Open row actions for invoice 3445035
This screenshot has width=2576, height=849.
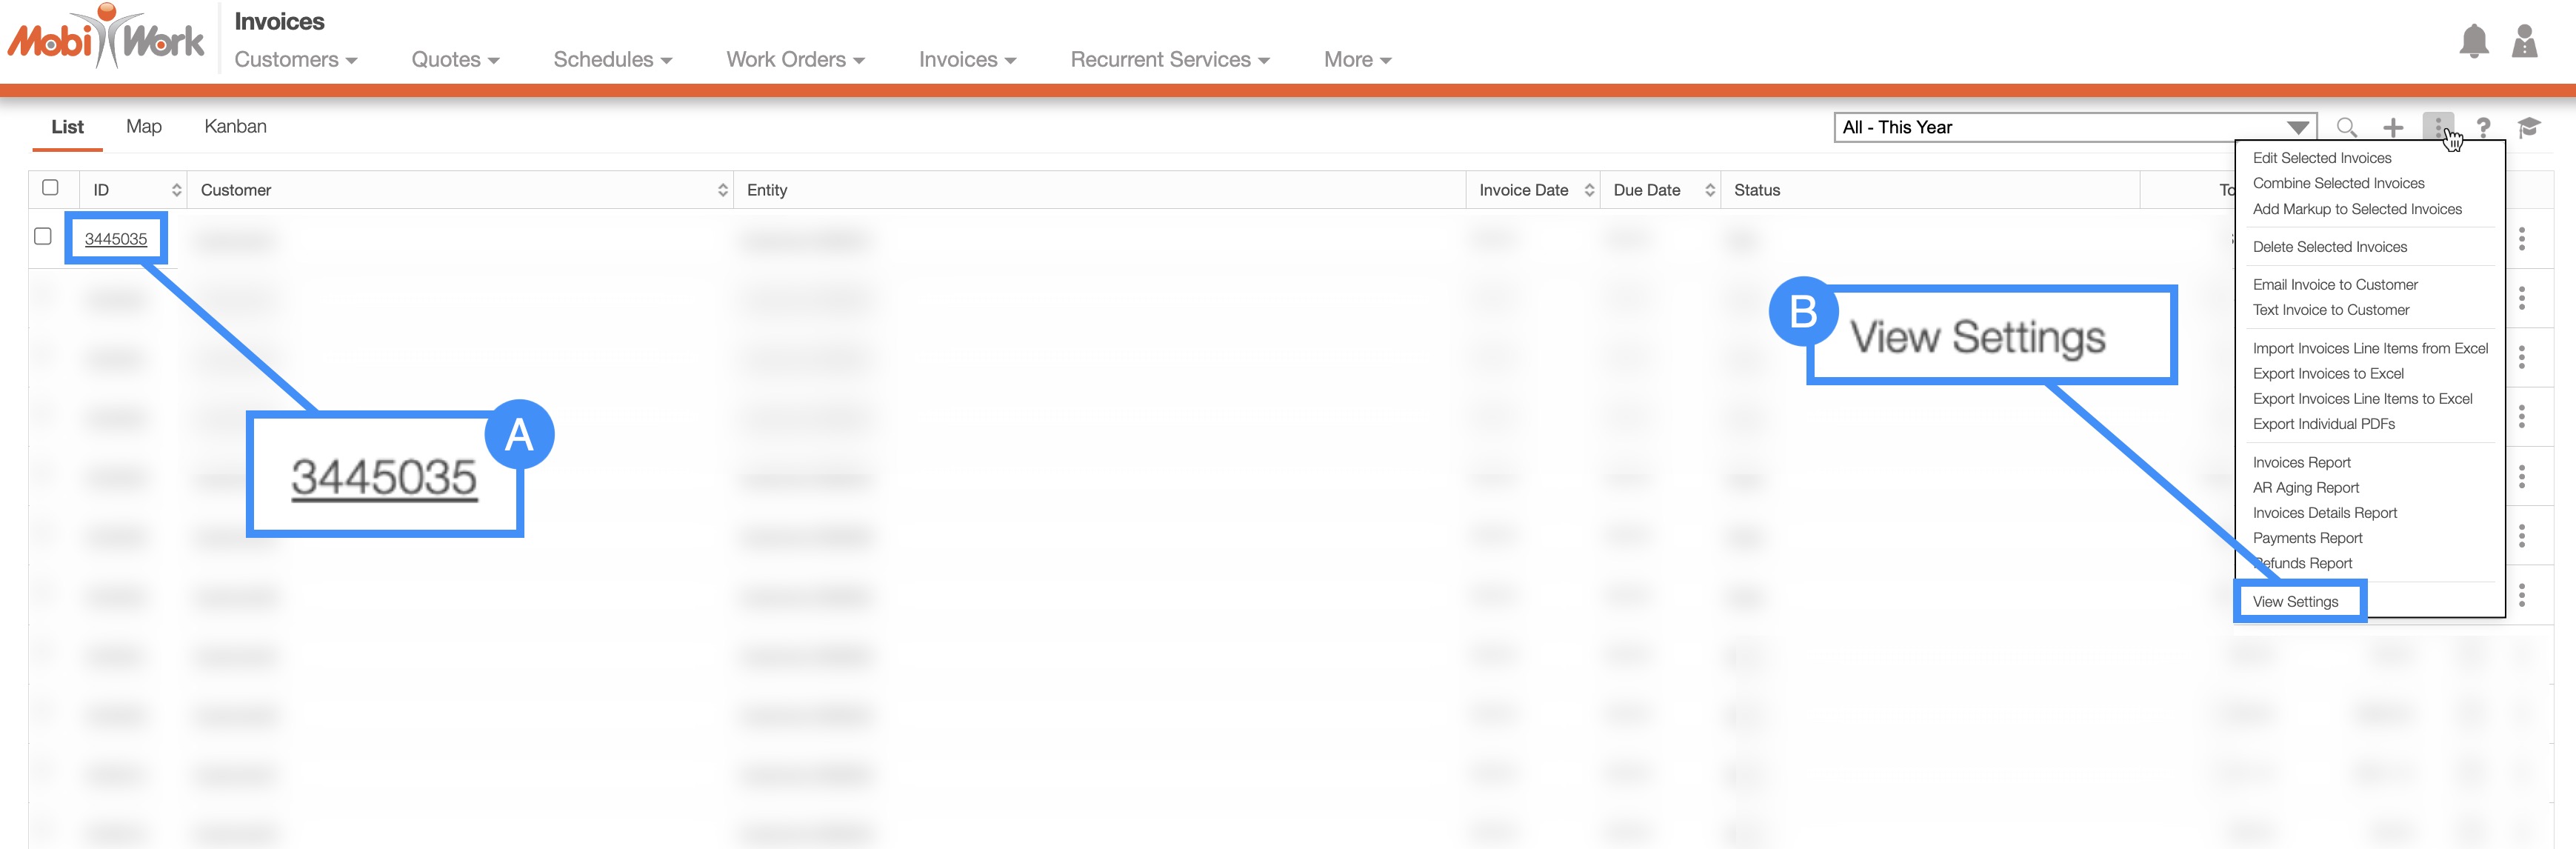(2521, 238)
